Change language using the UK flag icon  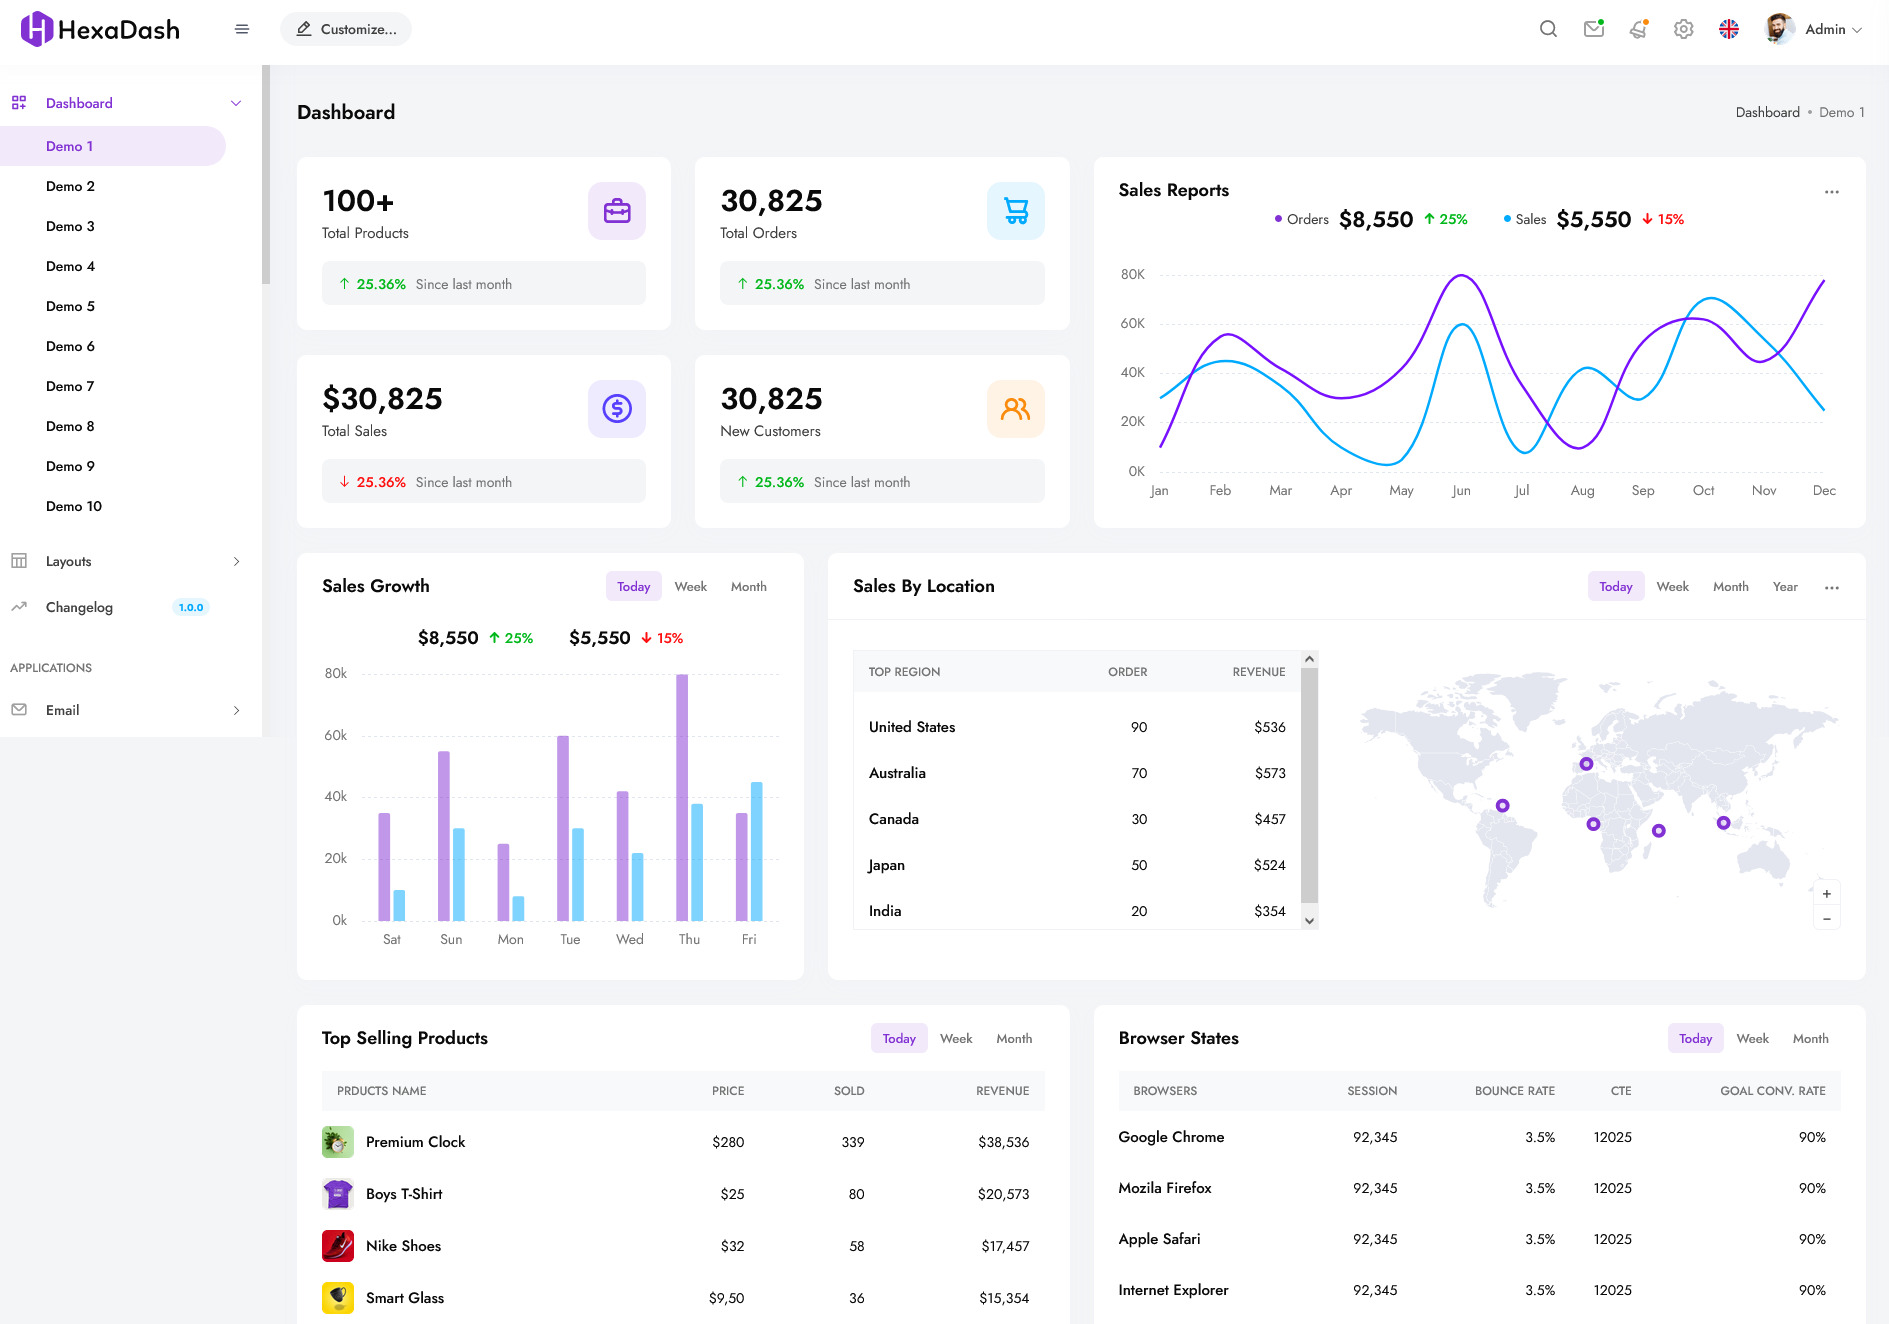pyautogui.click(x=1729, y=29)
